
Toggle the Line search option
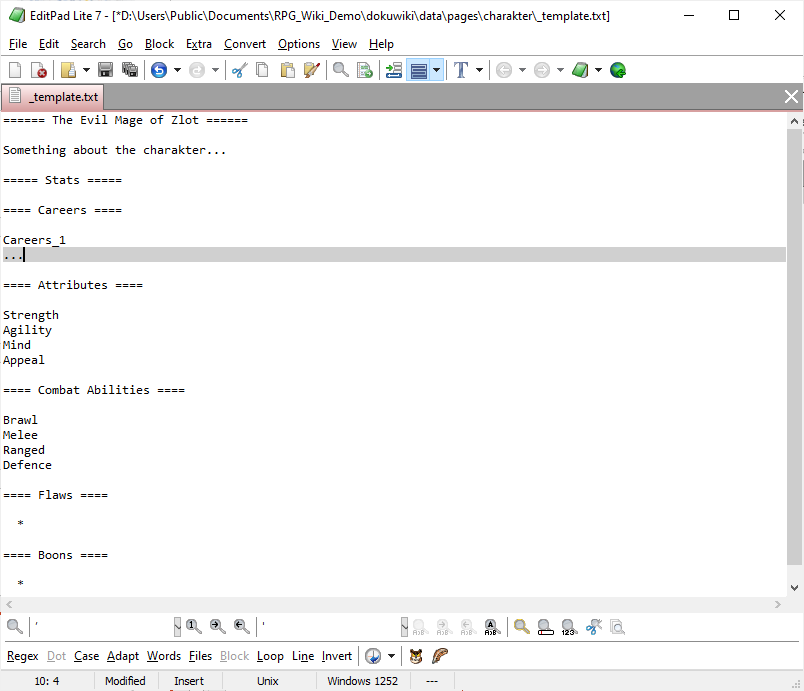pyautogui.click(x=303, y=656)
